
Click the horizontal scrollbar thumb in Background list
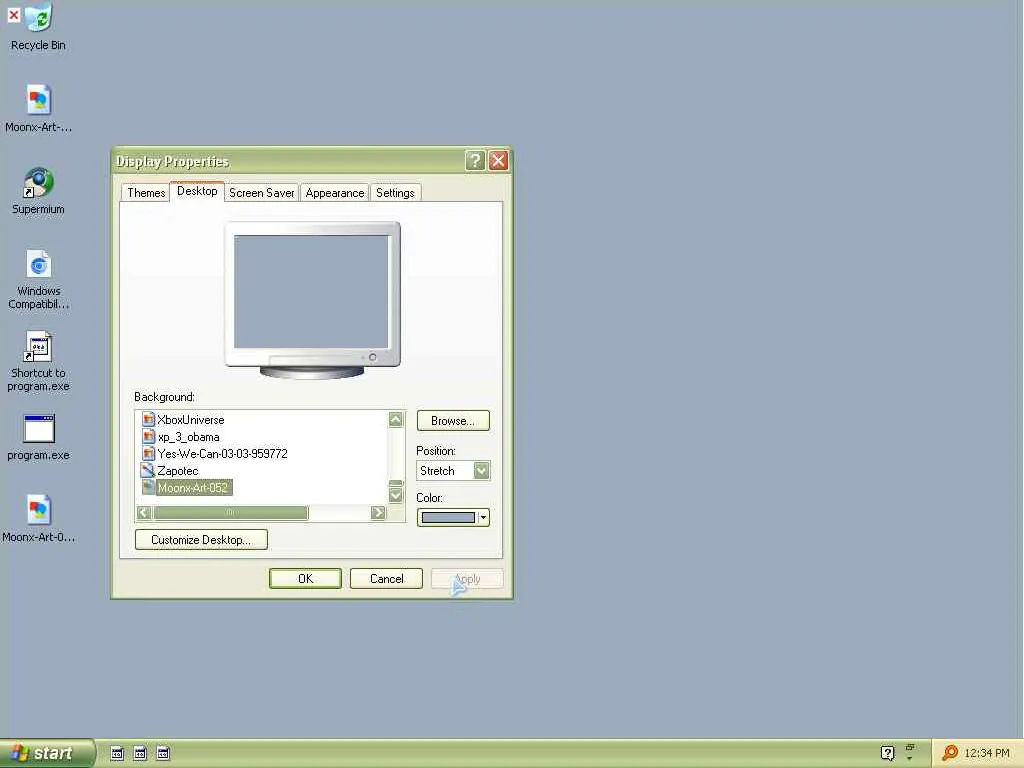(231, 513)
